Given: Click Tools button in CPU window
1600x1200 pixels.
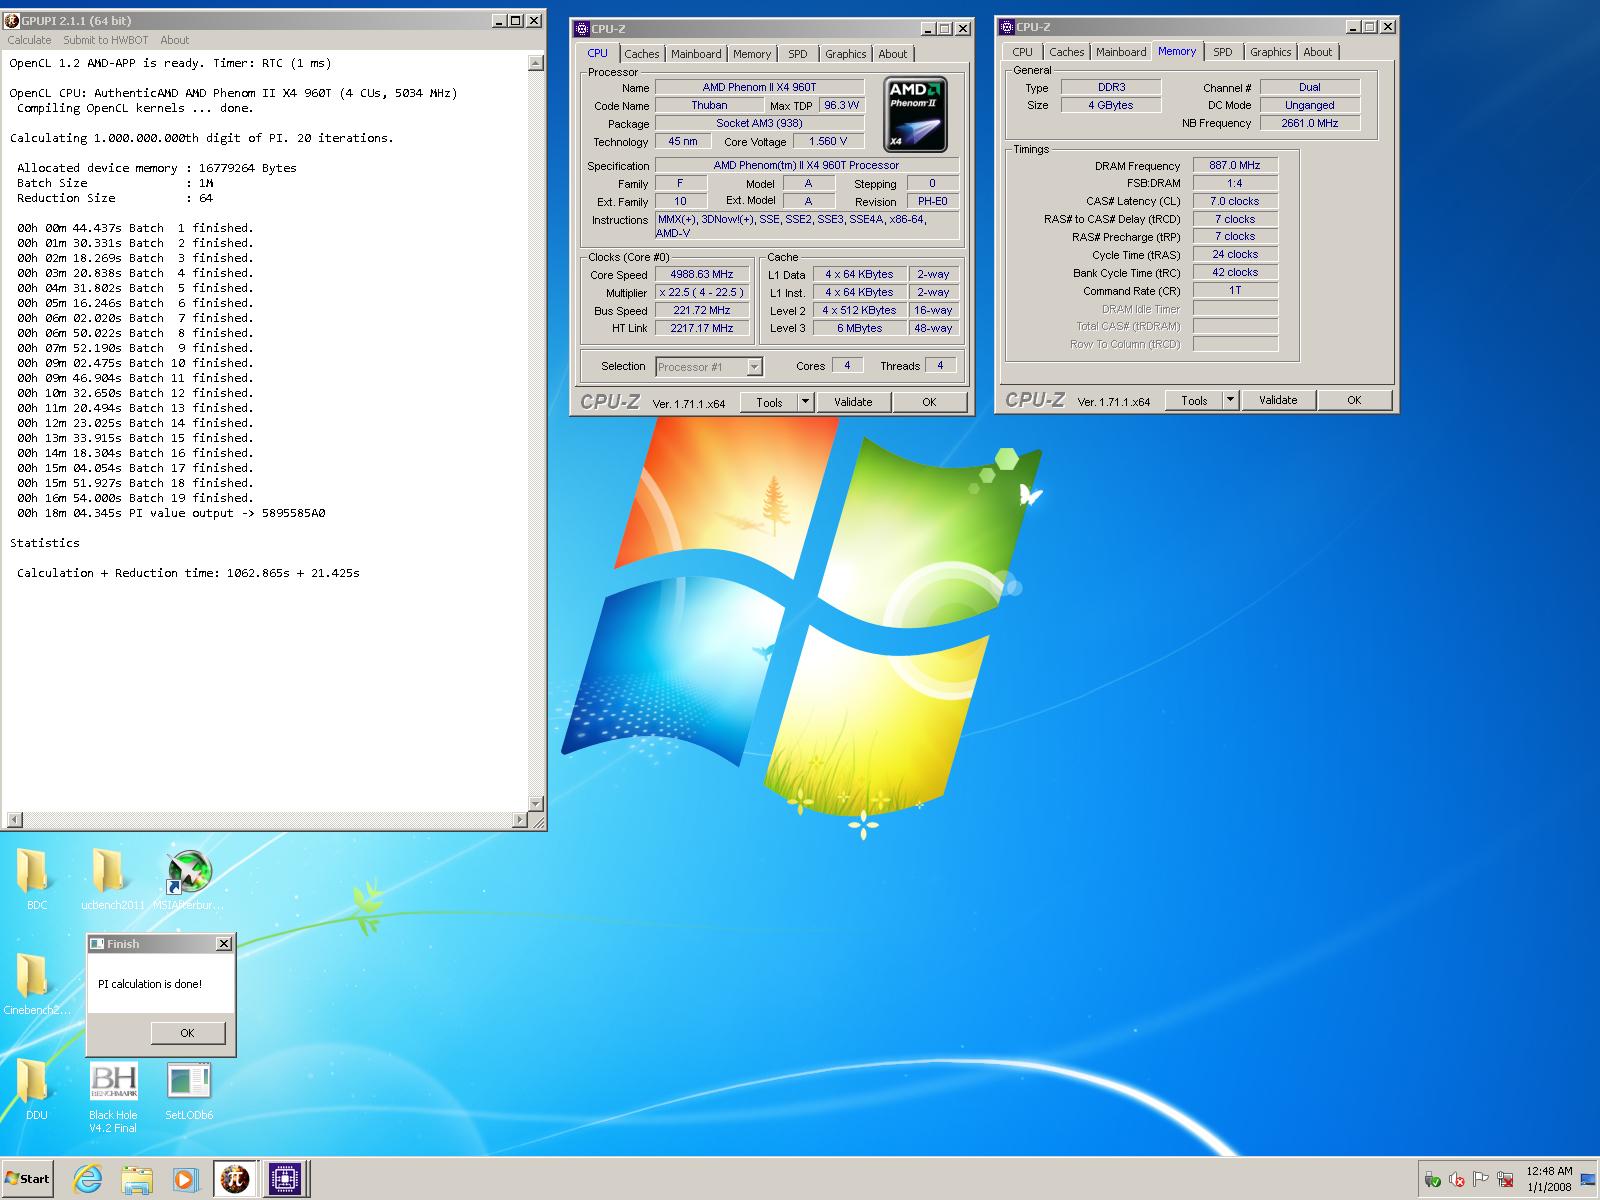Looking at the screenshot, I should pos(769,402).
